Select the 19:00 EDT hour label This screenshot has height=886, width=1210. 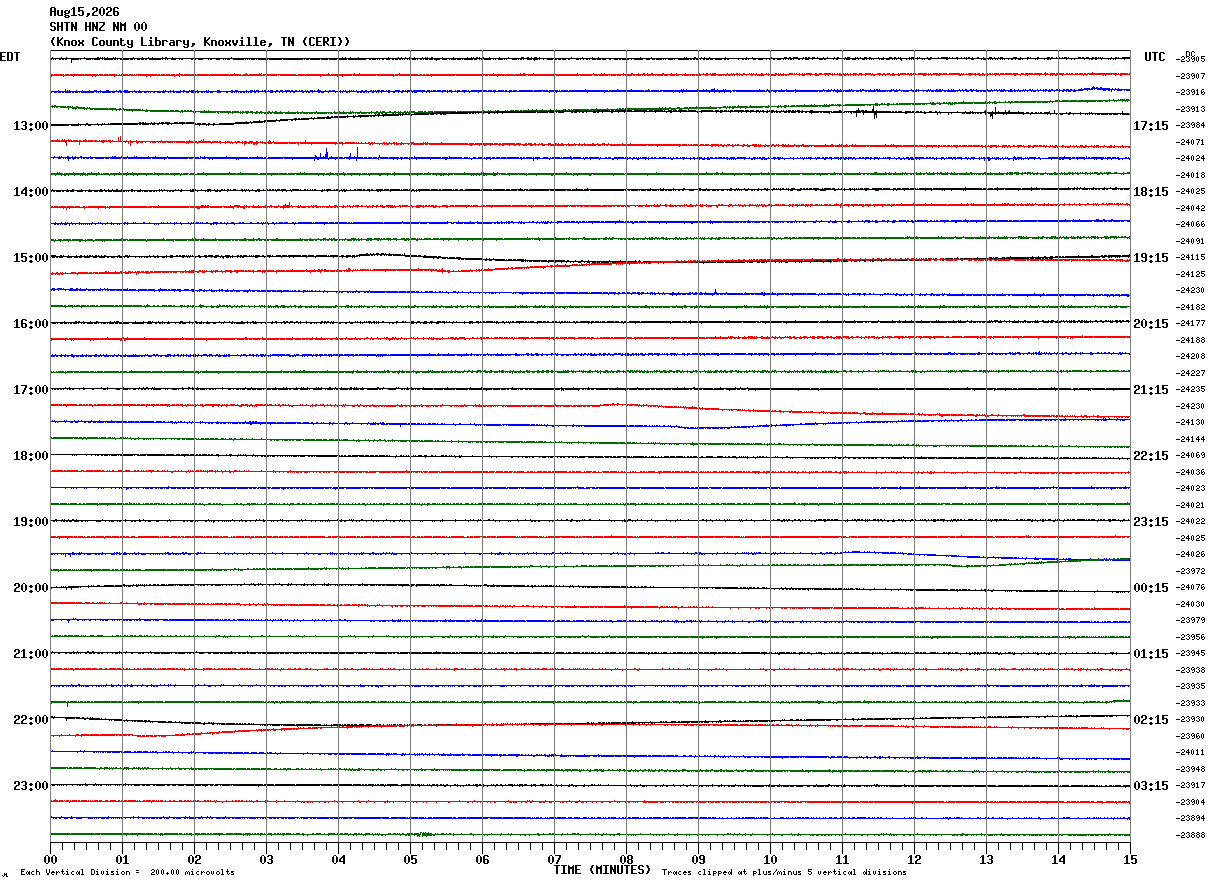(x=30, y=522)
